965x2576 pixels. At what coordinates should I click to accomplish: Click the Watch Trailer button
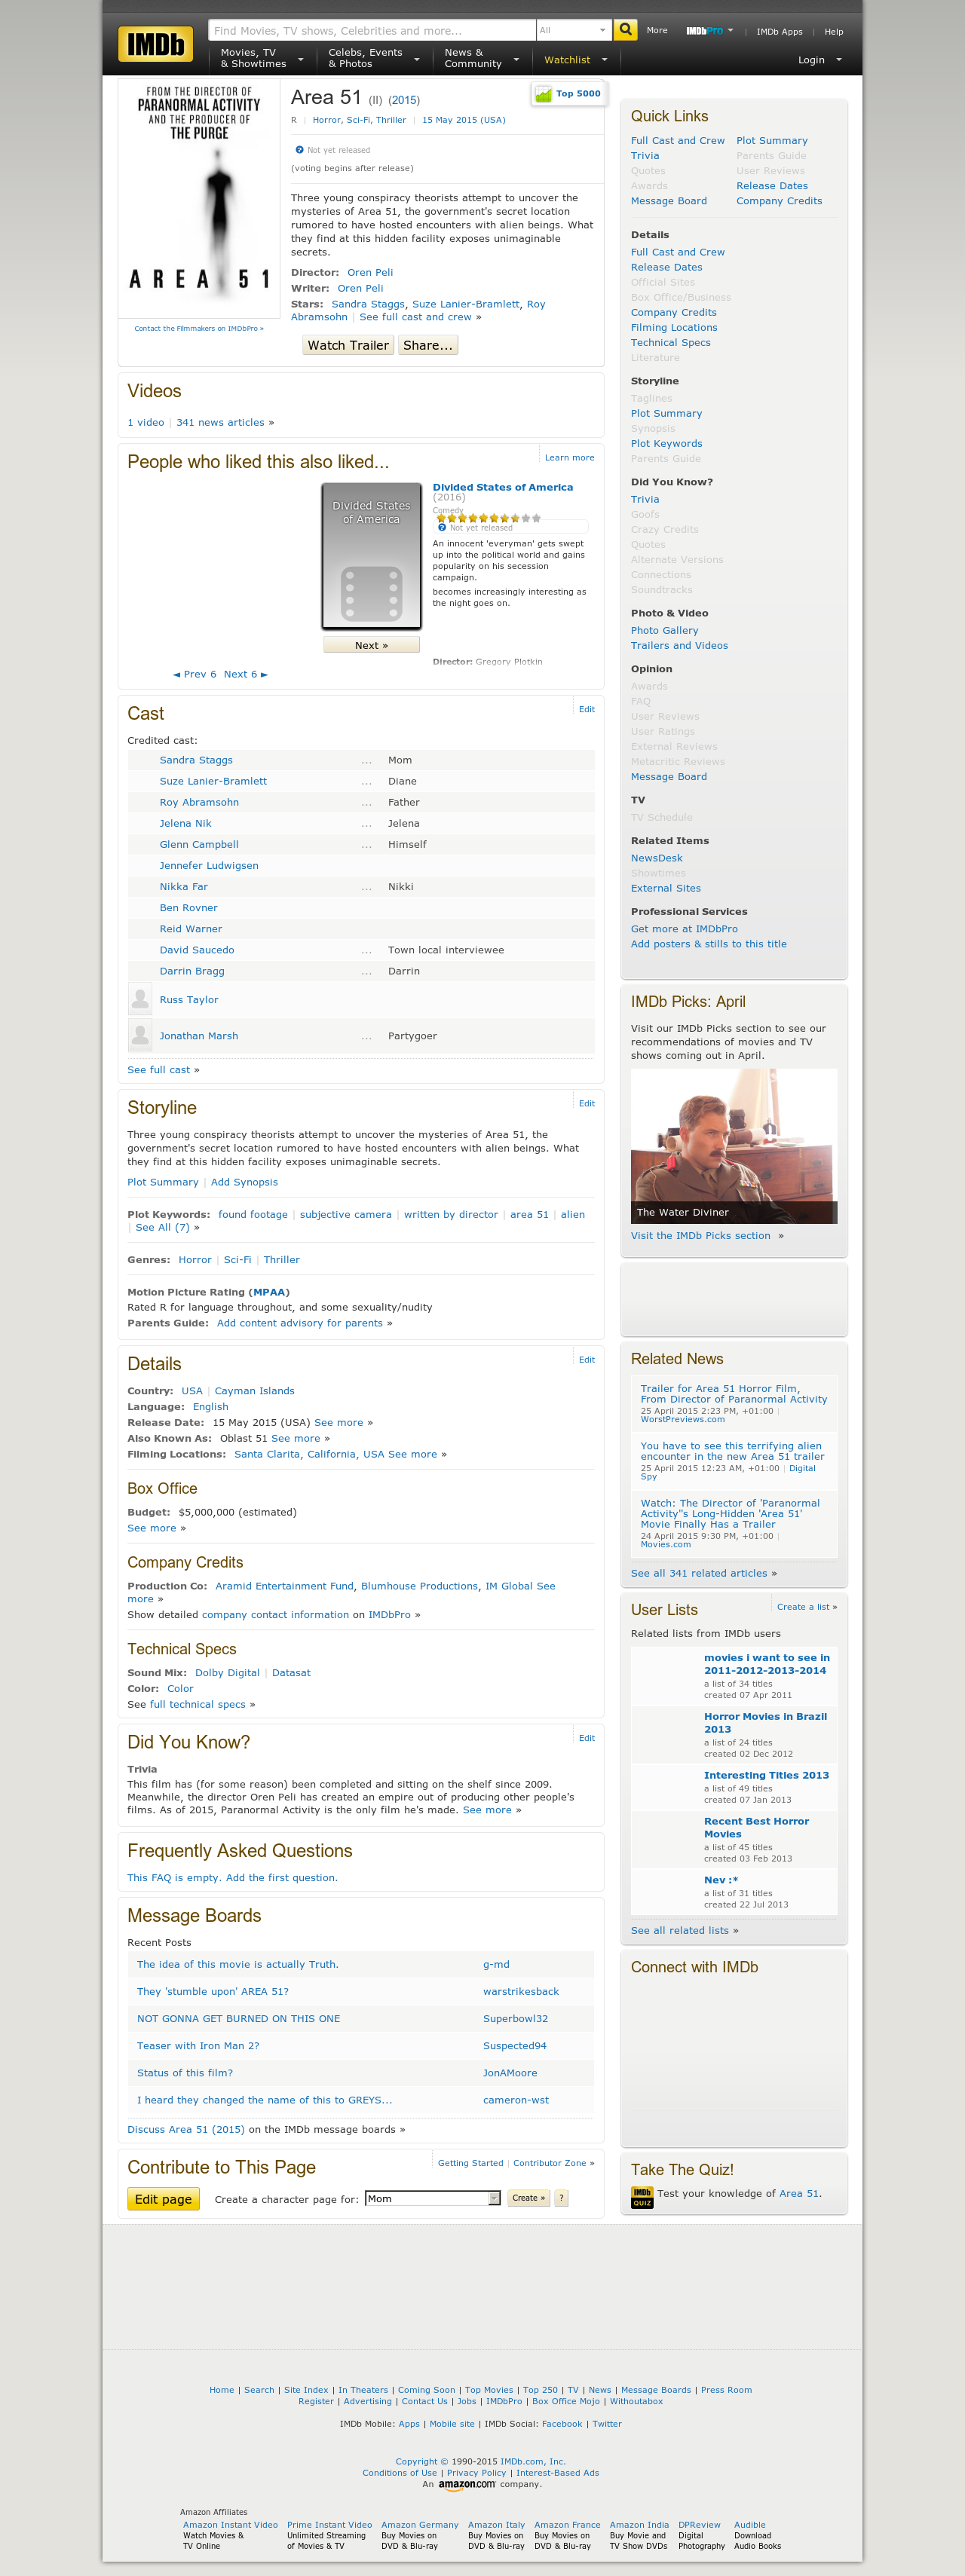click(x=348, y=346)
